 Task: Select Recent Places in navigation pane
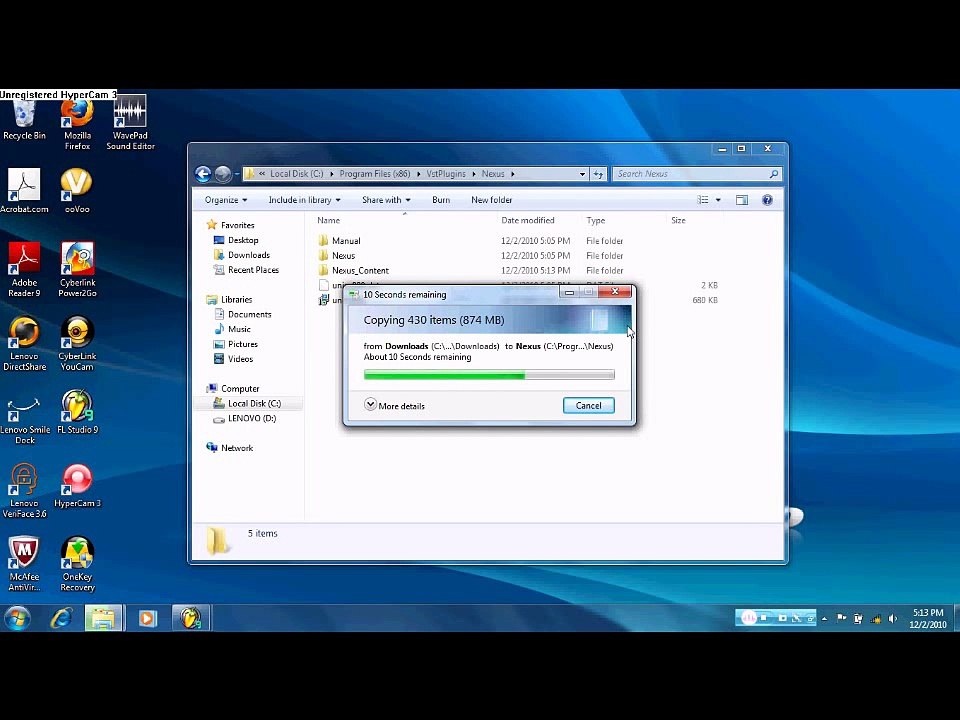tap(246, 269)
